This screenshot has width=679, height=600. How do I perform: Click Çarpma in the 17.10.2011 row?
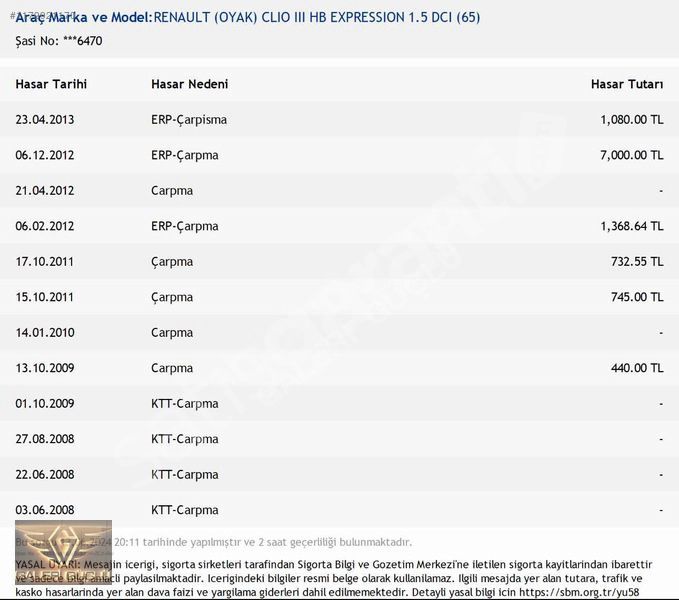pyautogui.click(x=171, y=262)
